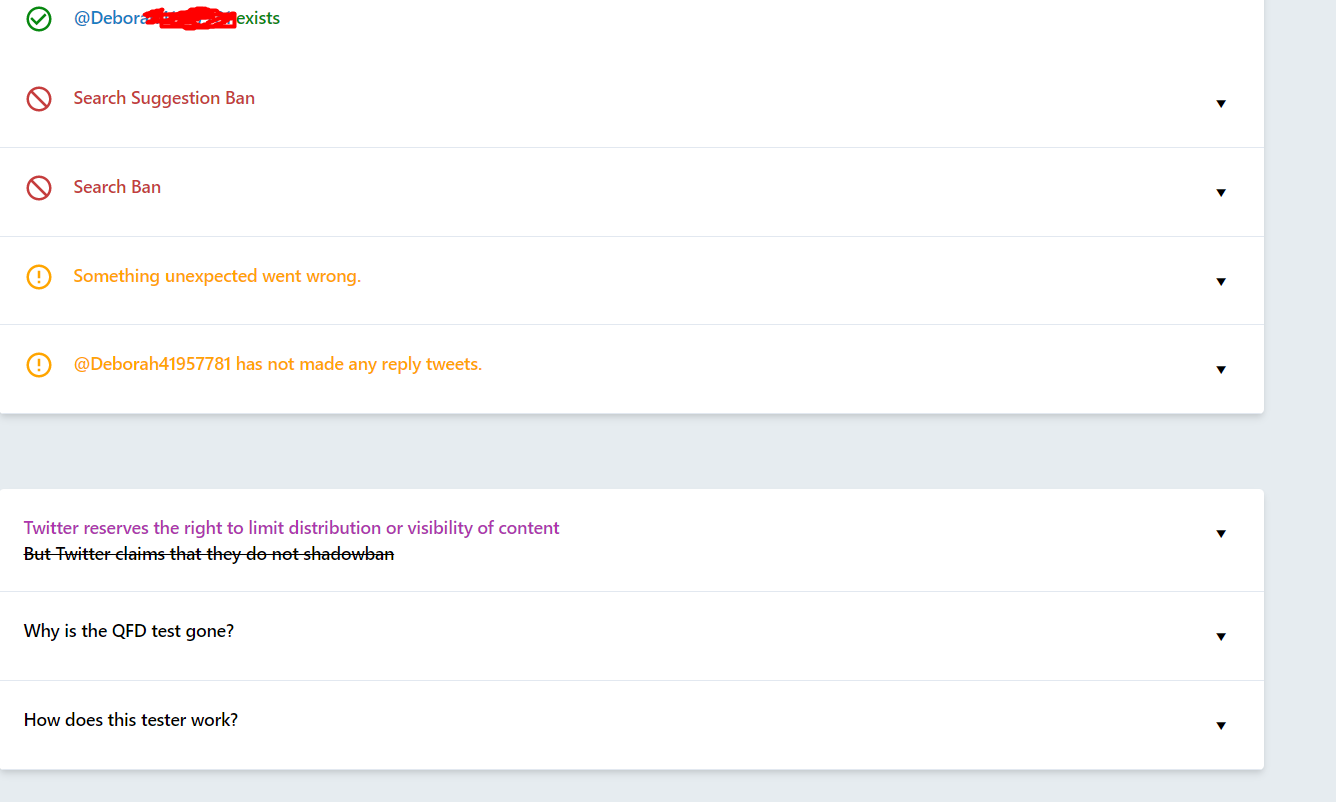This screenshot has height=802, width=1336.
Task: Click Something unexpected went wrong text
Action: click(x=217, y=276)
